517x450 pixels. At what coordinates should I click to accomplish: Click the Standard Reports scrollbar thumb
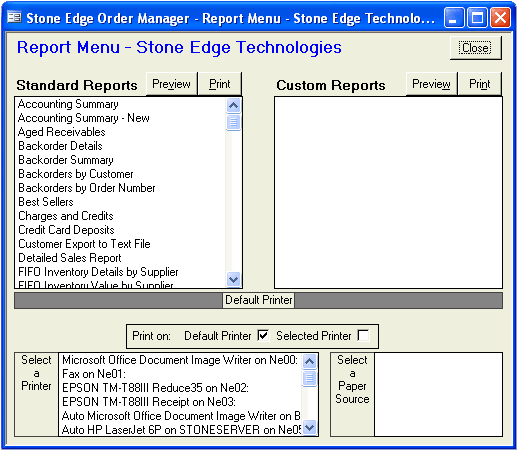tap(233, 122)
